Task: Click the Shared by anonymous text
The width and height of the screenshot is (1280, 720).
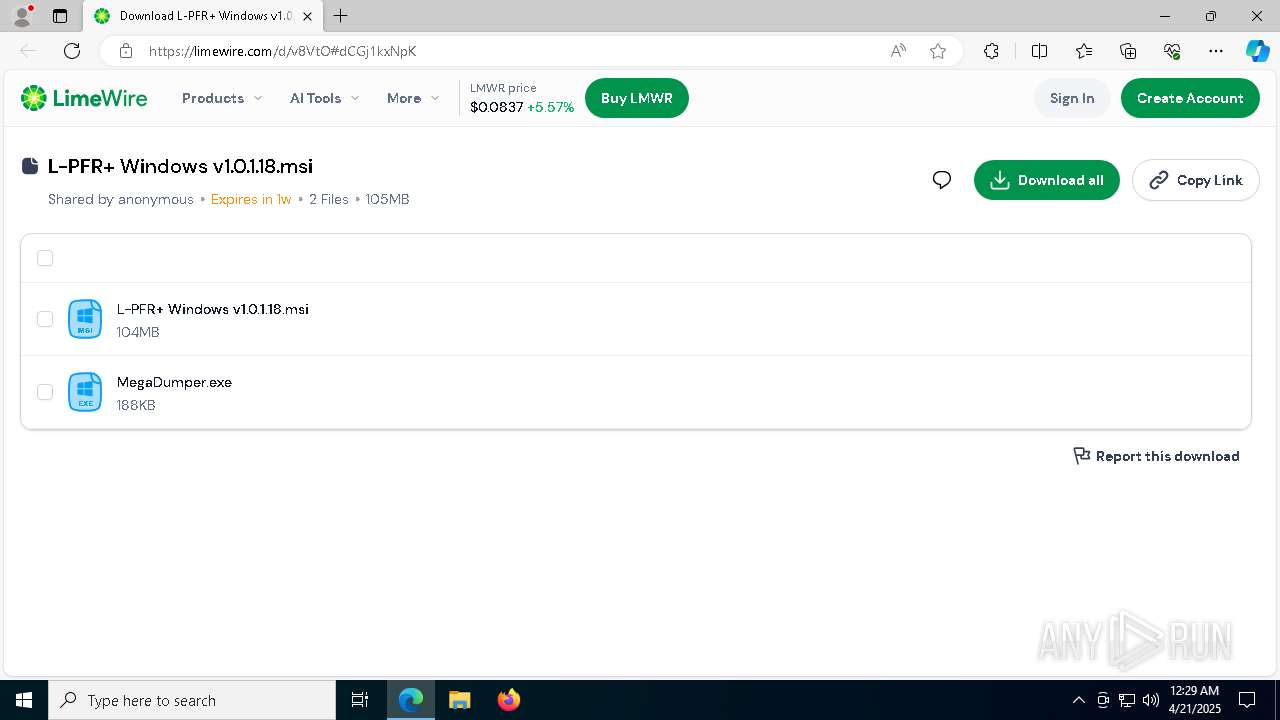Action: click(121, 199)
